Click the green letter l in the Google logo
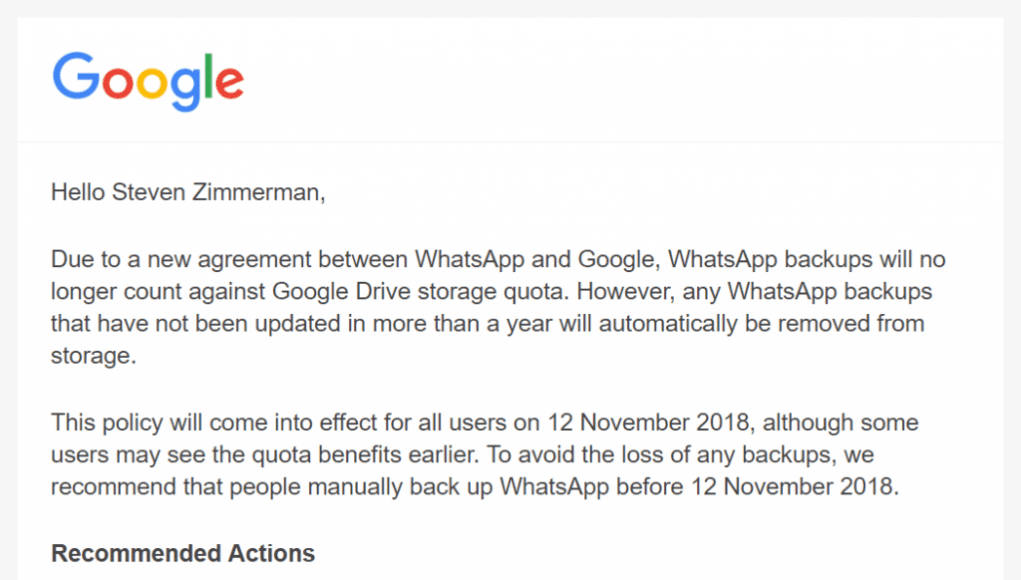The height and width of the screenshot is (580, 1021). 208,76
